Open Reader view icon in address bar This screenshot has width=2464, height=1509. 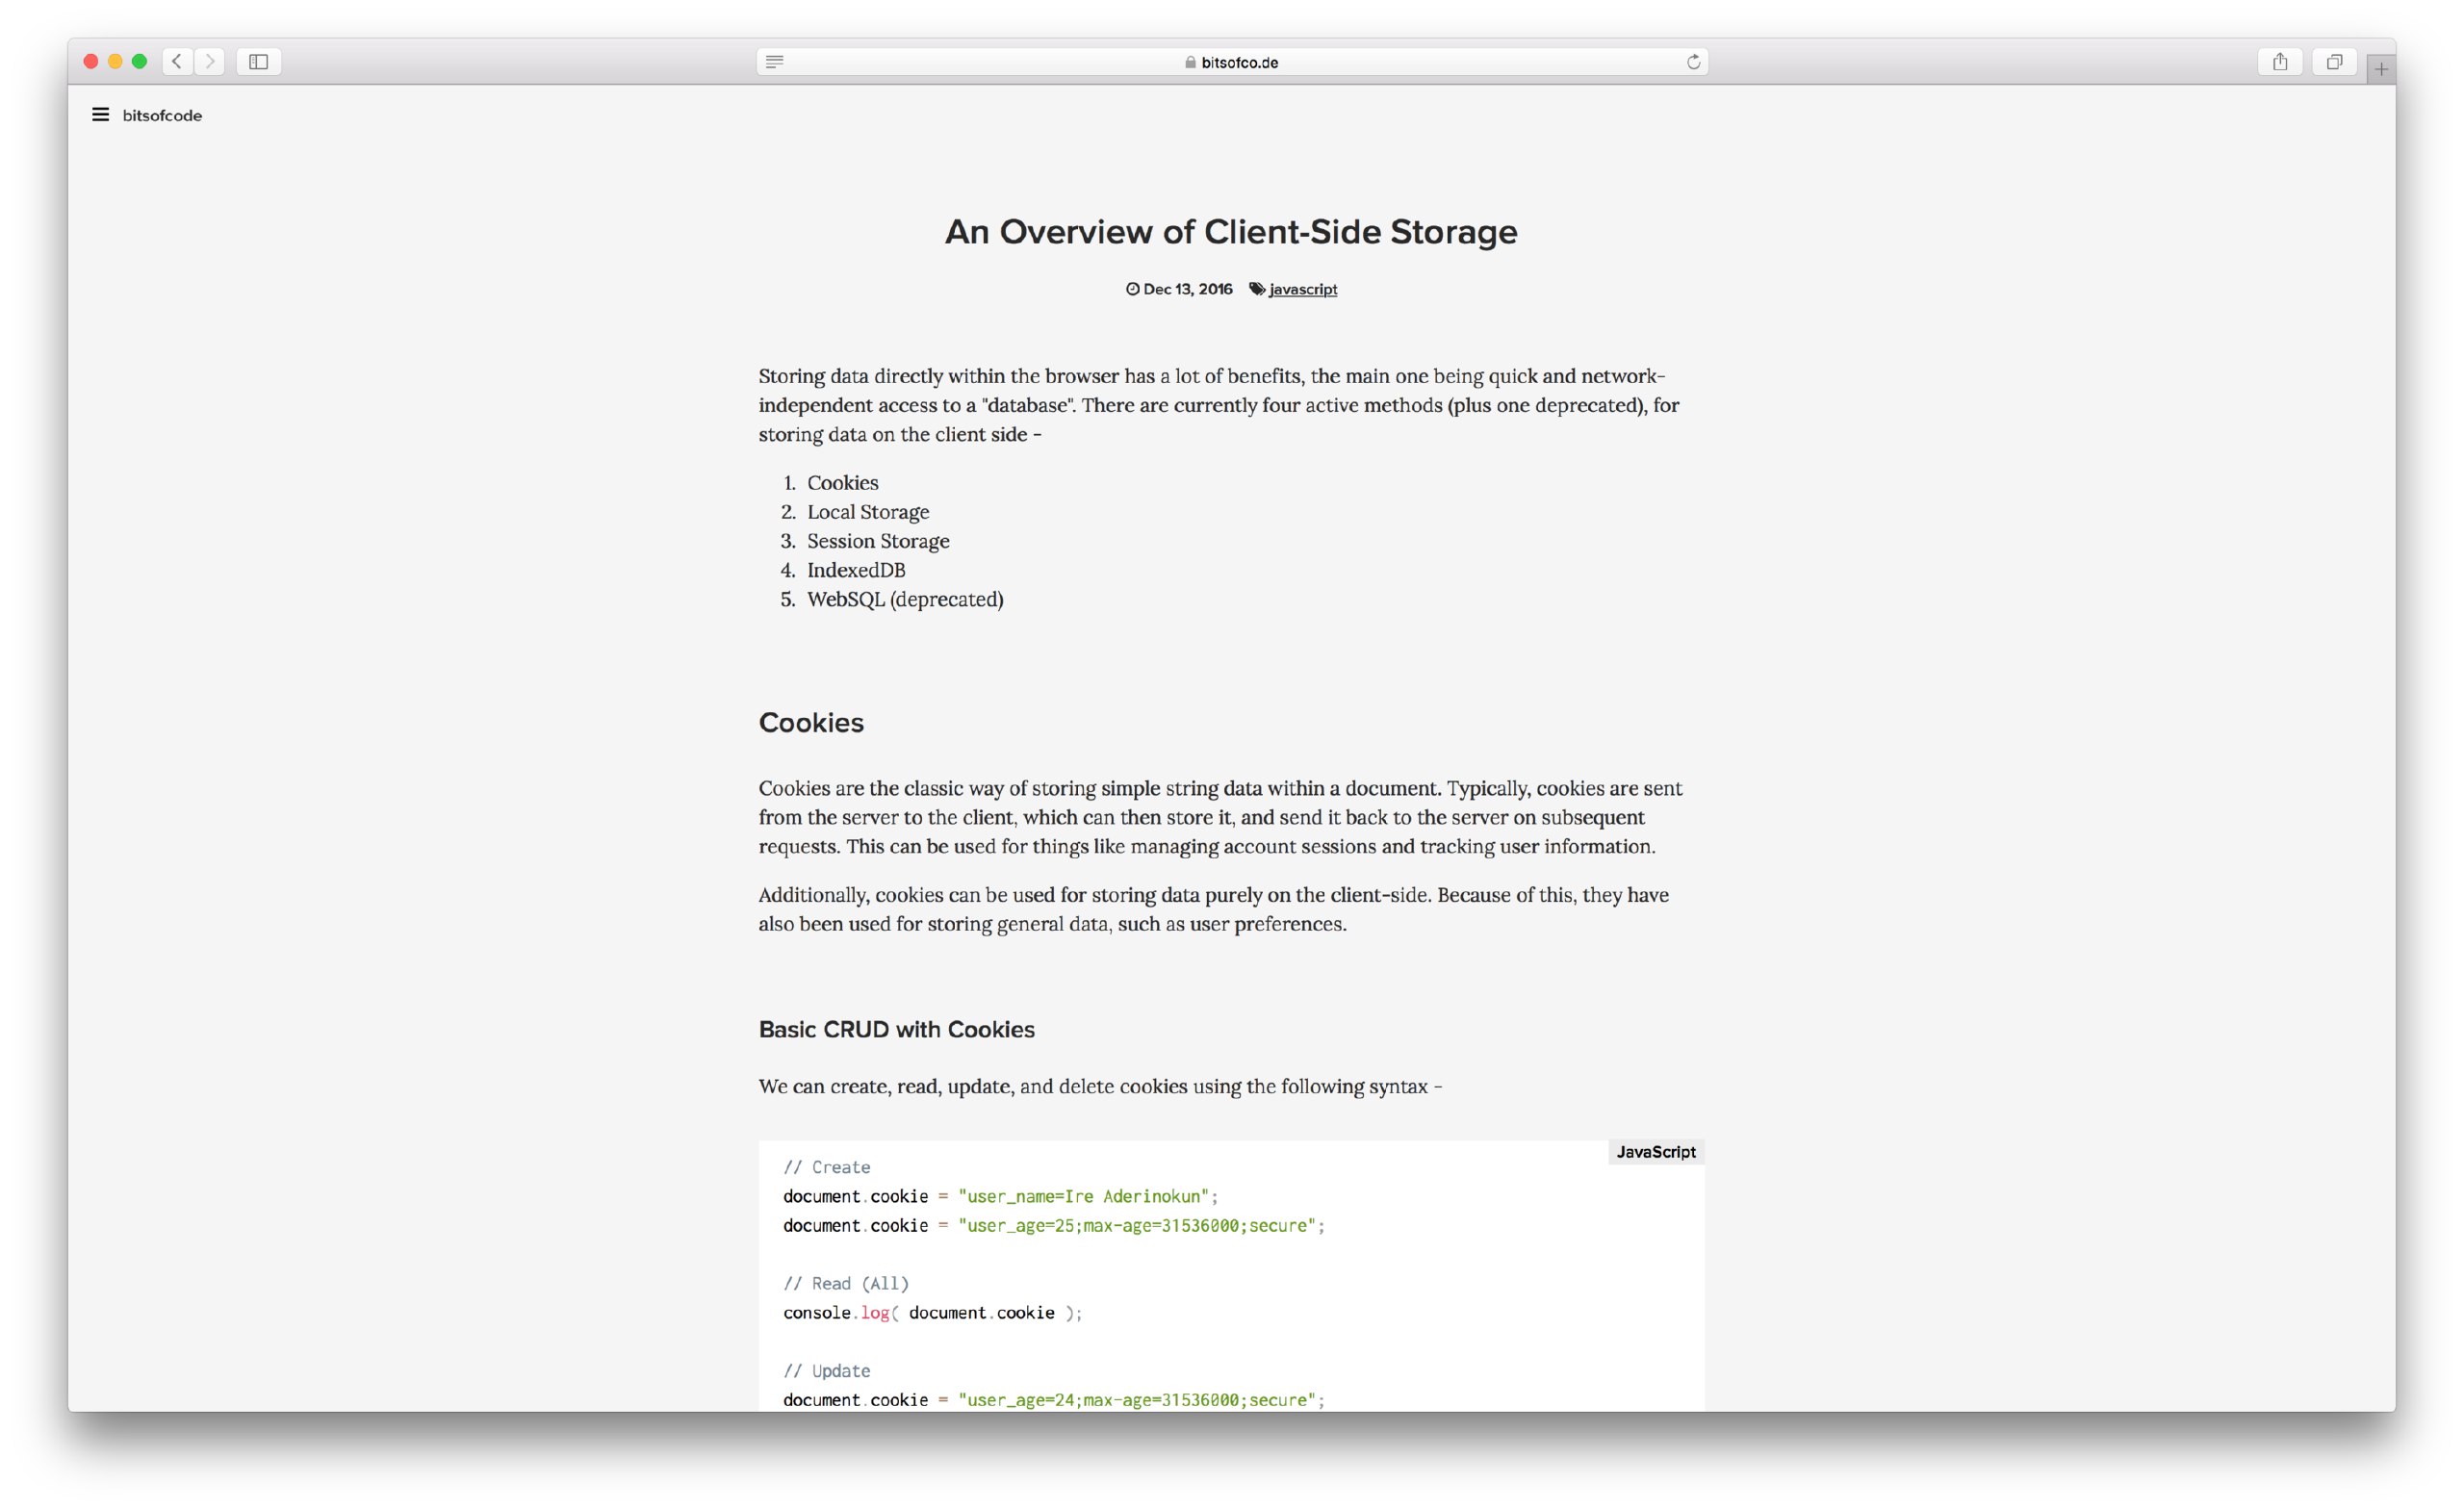774,62
